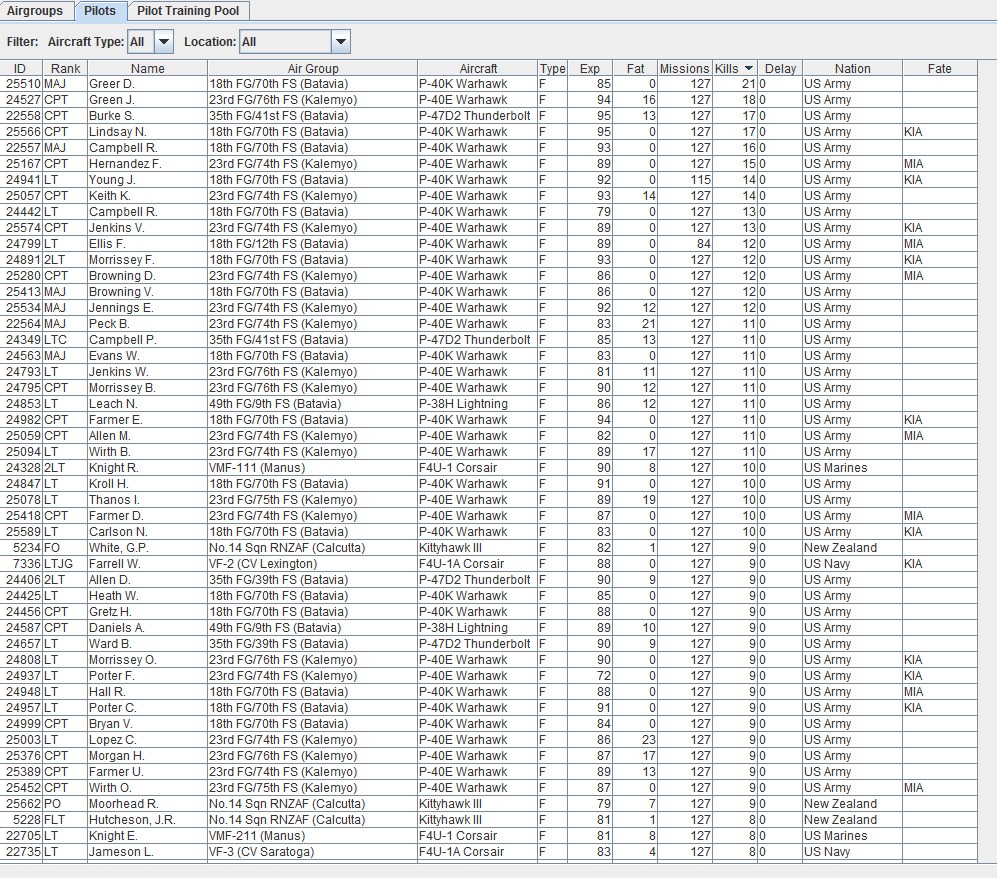997x878 pixels.
Task: Click Keith K. name cell
Action: coord(148,196)
